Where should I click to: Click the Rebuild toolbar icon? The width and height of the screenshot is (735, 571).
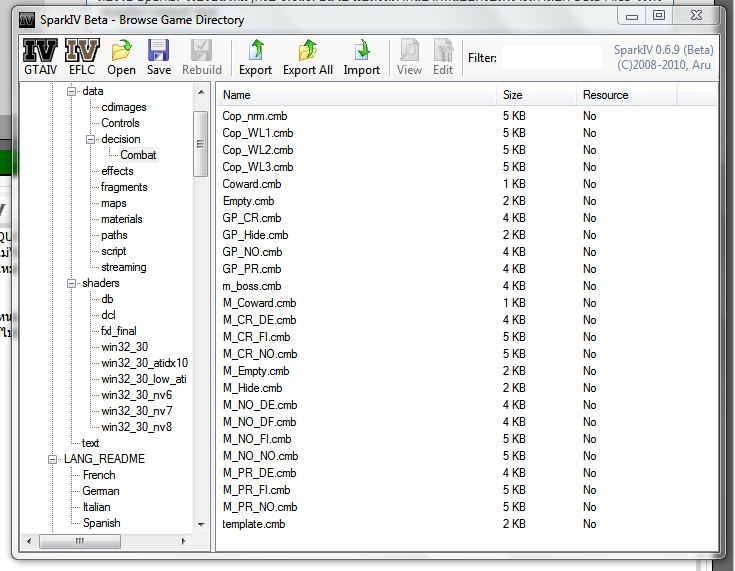(202, 50)
